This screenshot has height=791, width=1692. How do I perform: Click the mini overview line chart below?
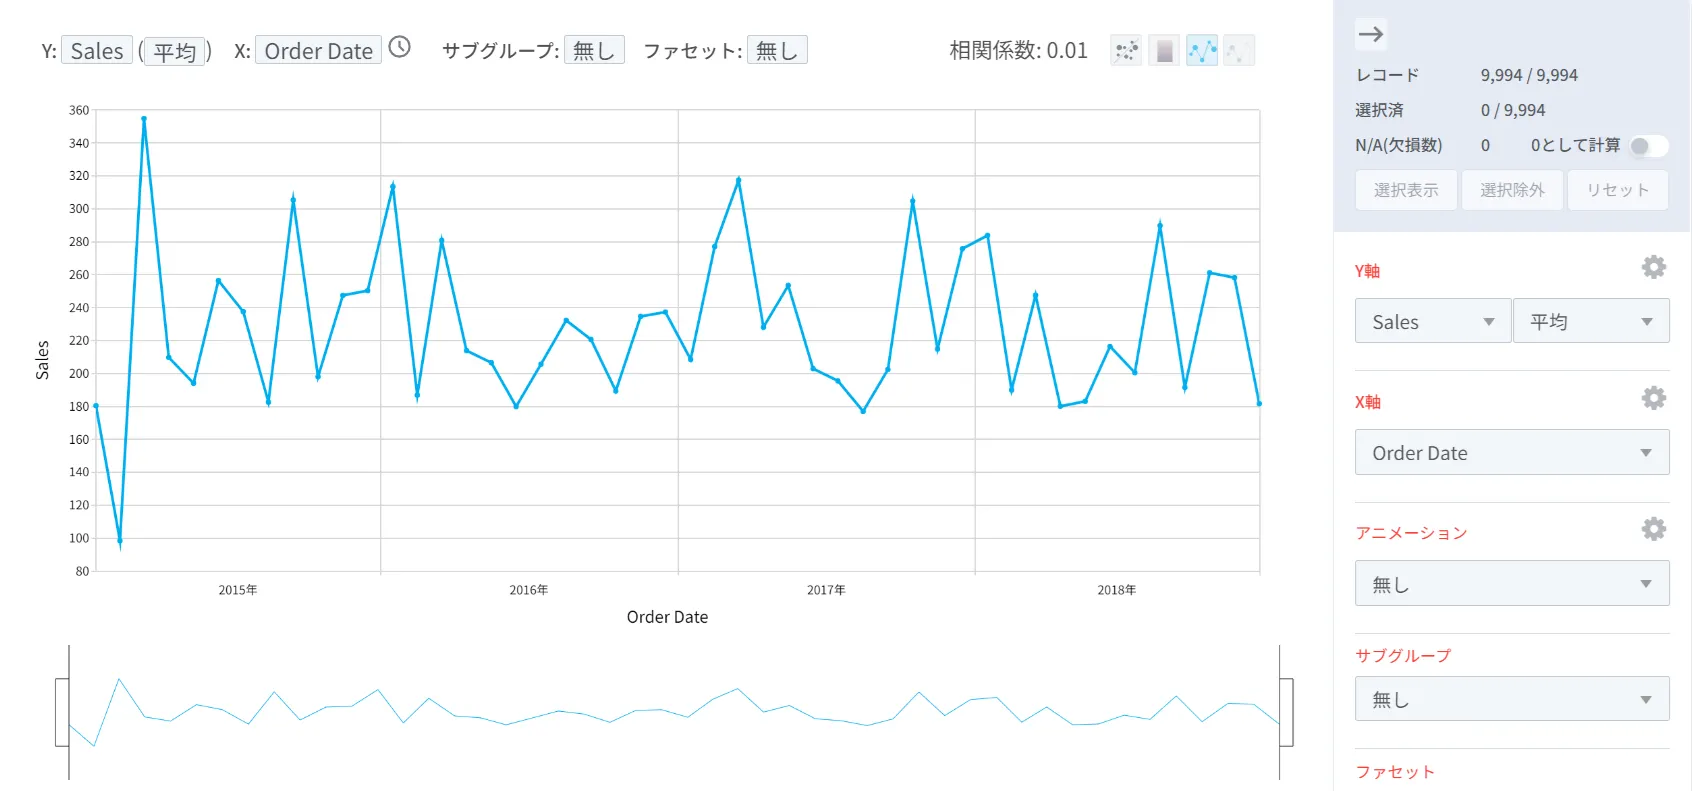(x=674, y=712)
